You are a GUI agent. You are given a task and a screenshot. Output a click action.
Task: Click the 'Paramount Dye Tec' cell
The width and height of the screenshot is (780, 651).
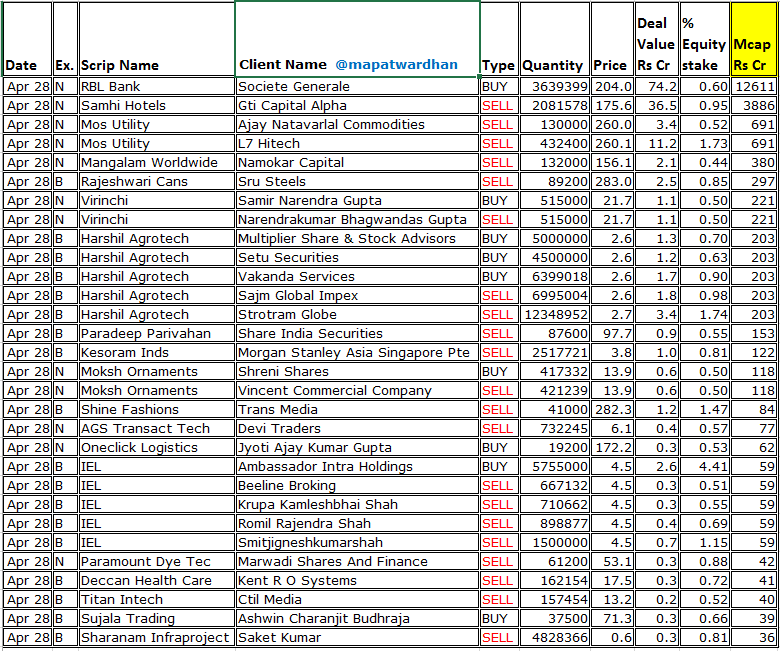pos(156,561)
